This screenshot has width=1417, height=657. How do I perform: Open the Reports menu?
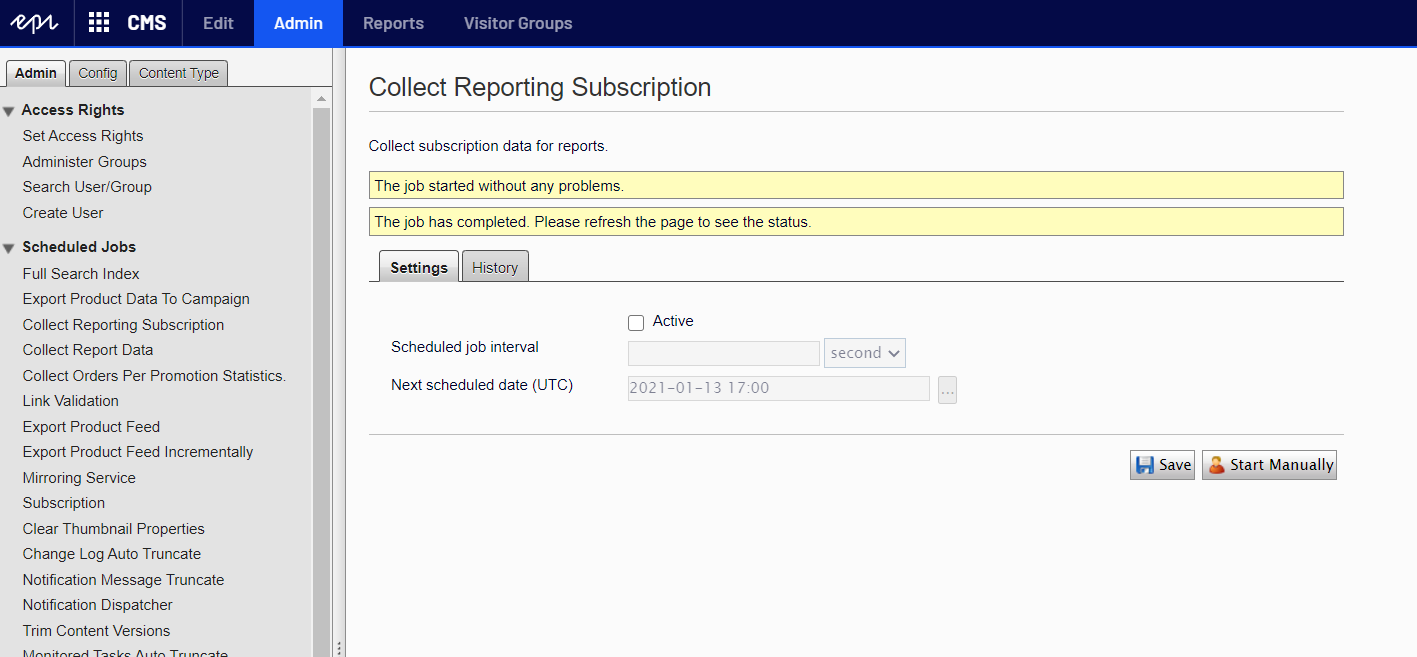(x=393, y=23)
